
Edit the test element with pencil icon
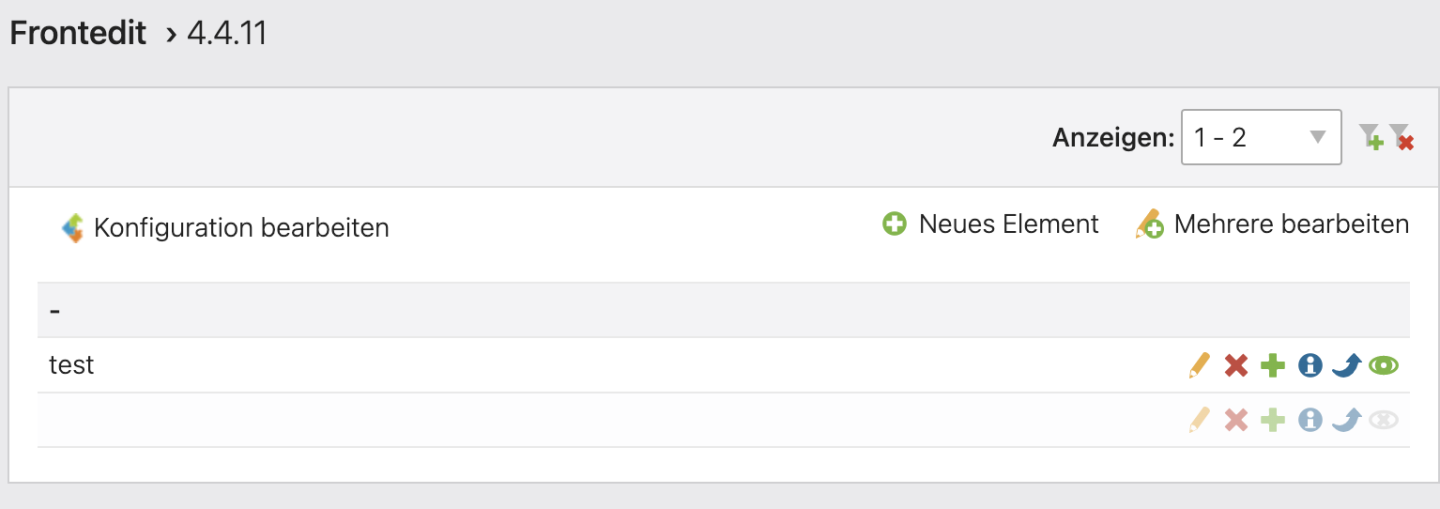1199,366
